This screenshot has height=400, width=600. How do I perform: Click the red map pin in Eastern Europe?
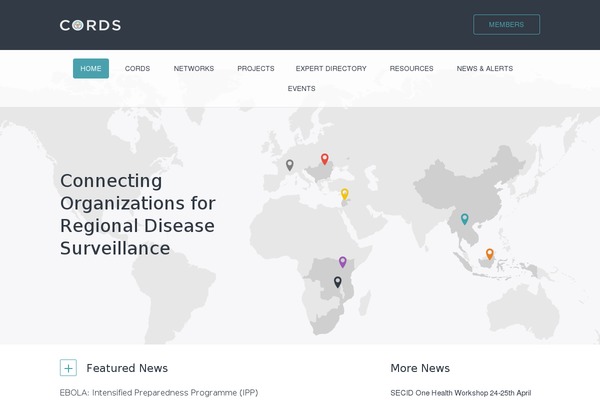tap(324, 159)
